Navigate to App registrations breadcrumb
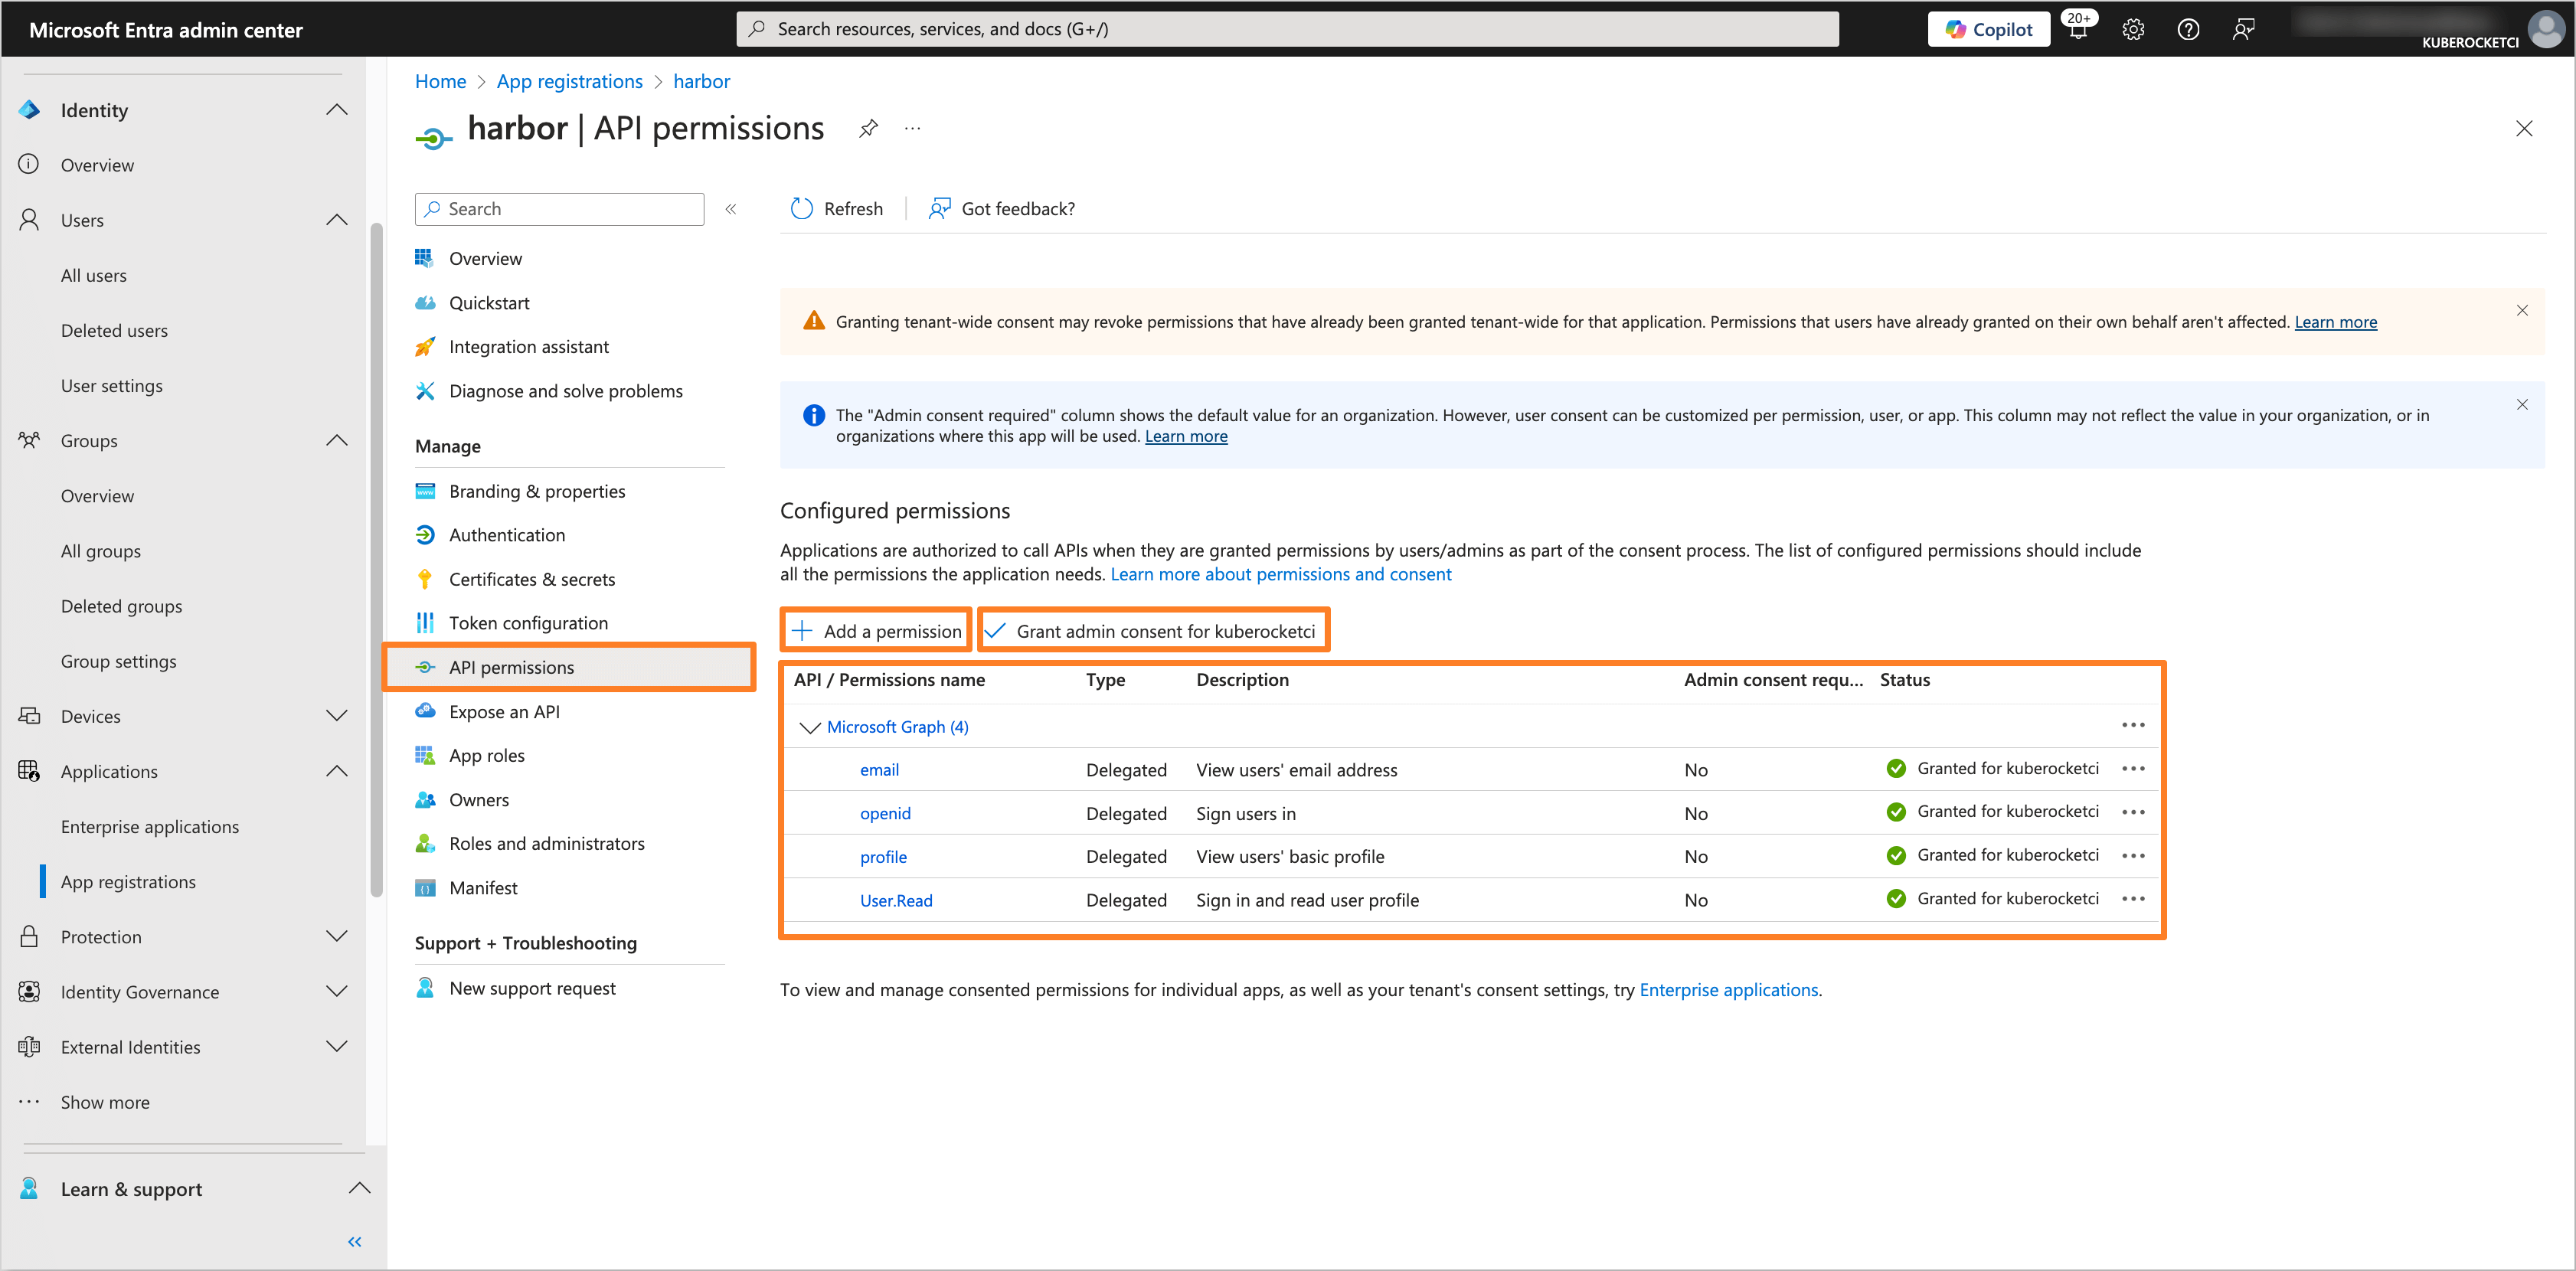 pos(569,81)
